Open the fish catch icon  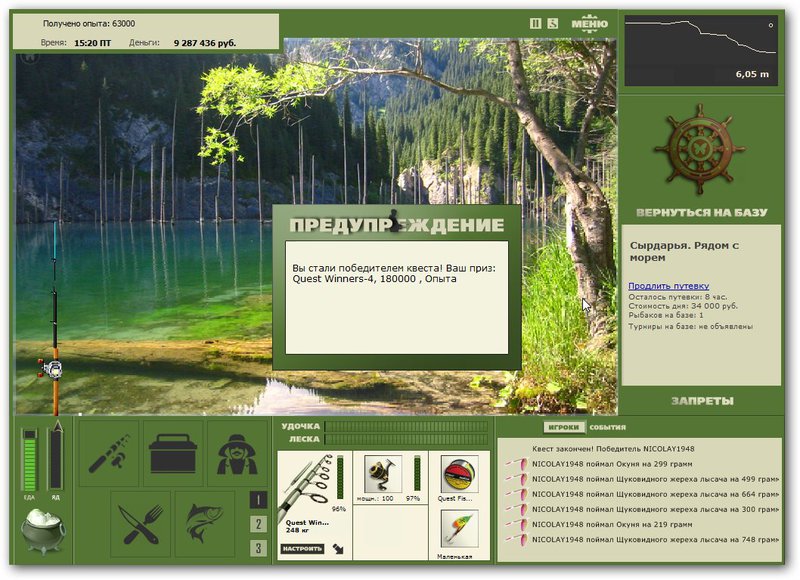pos(205,524)
